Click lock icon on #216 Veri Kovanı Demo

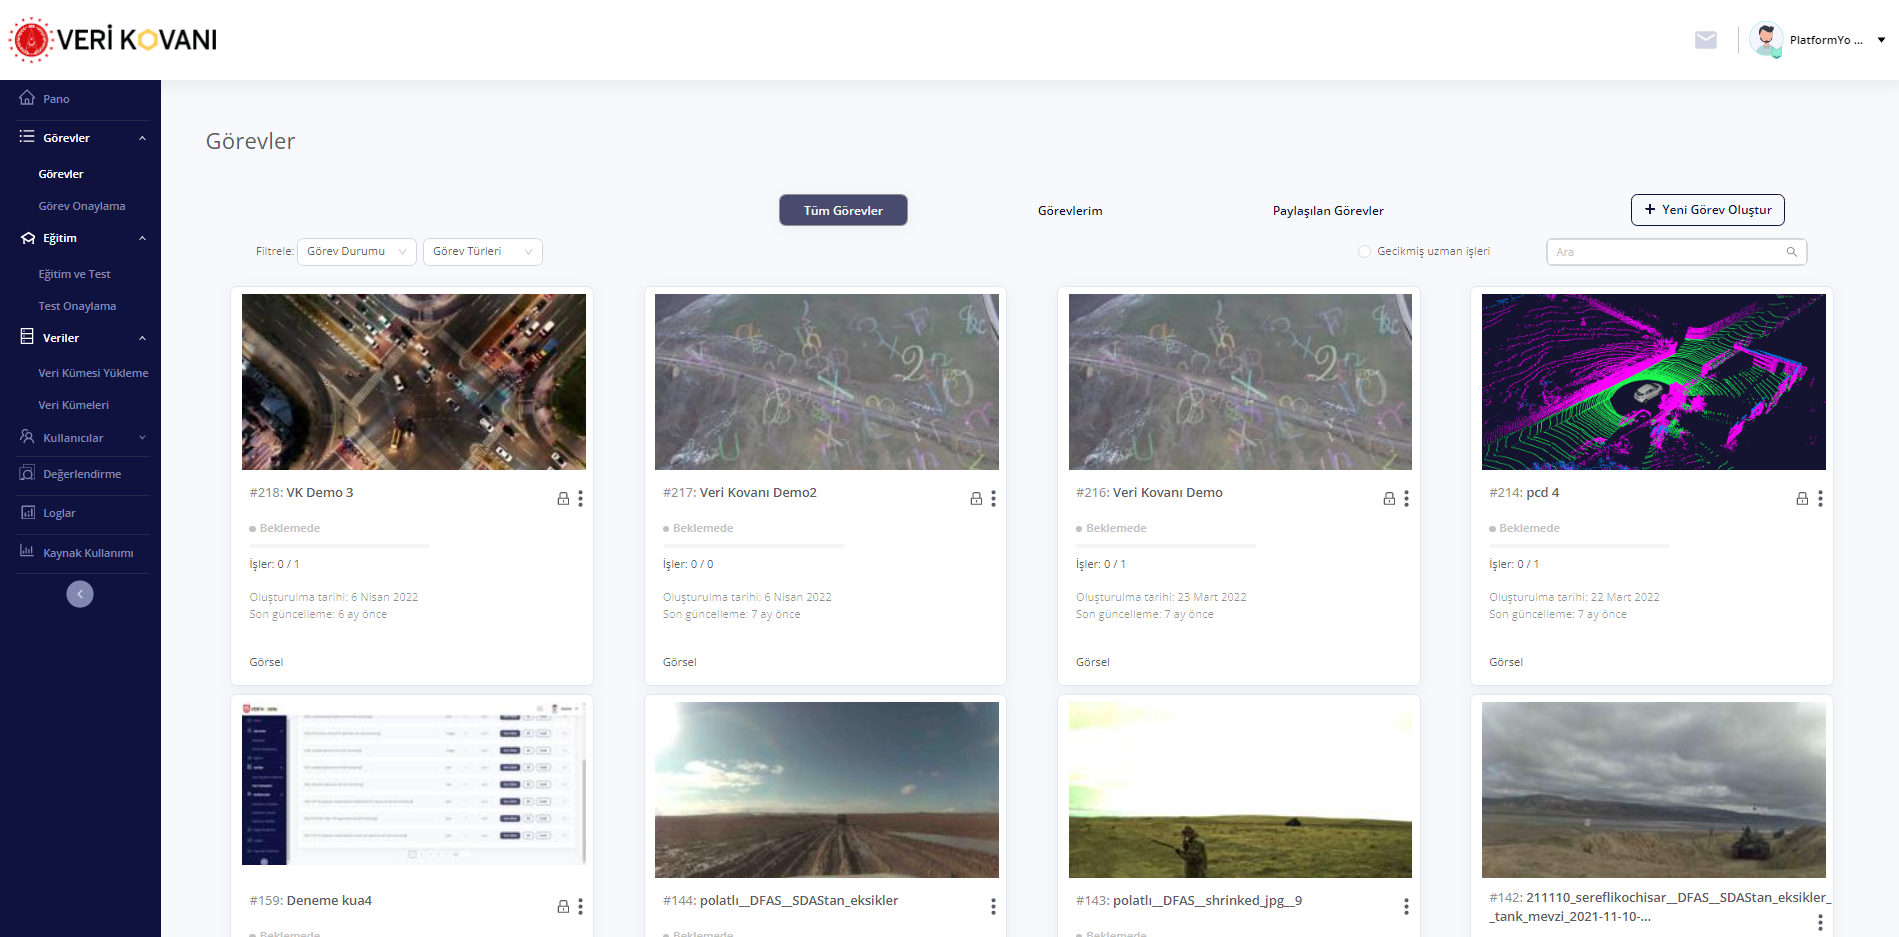point(1389,498)
